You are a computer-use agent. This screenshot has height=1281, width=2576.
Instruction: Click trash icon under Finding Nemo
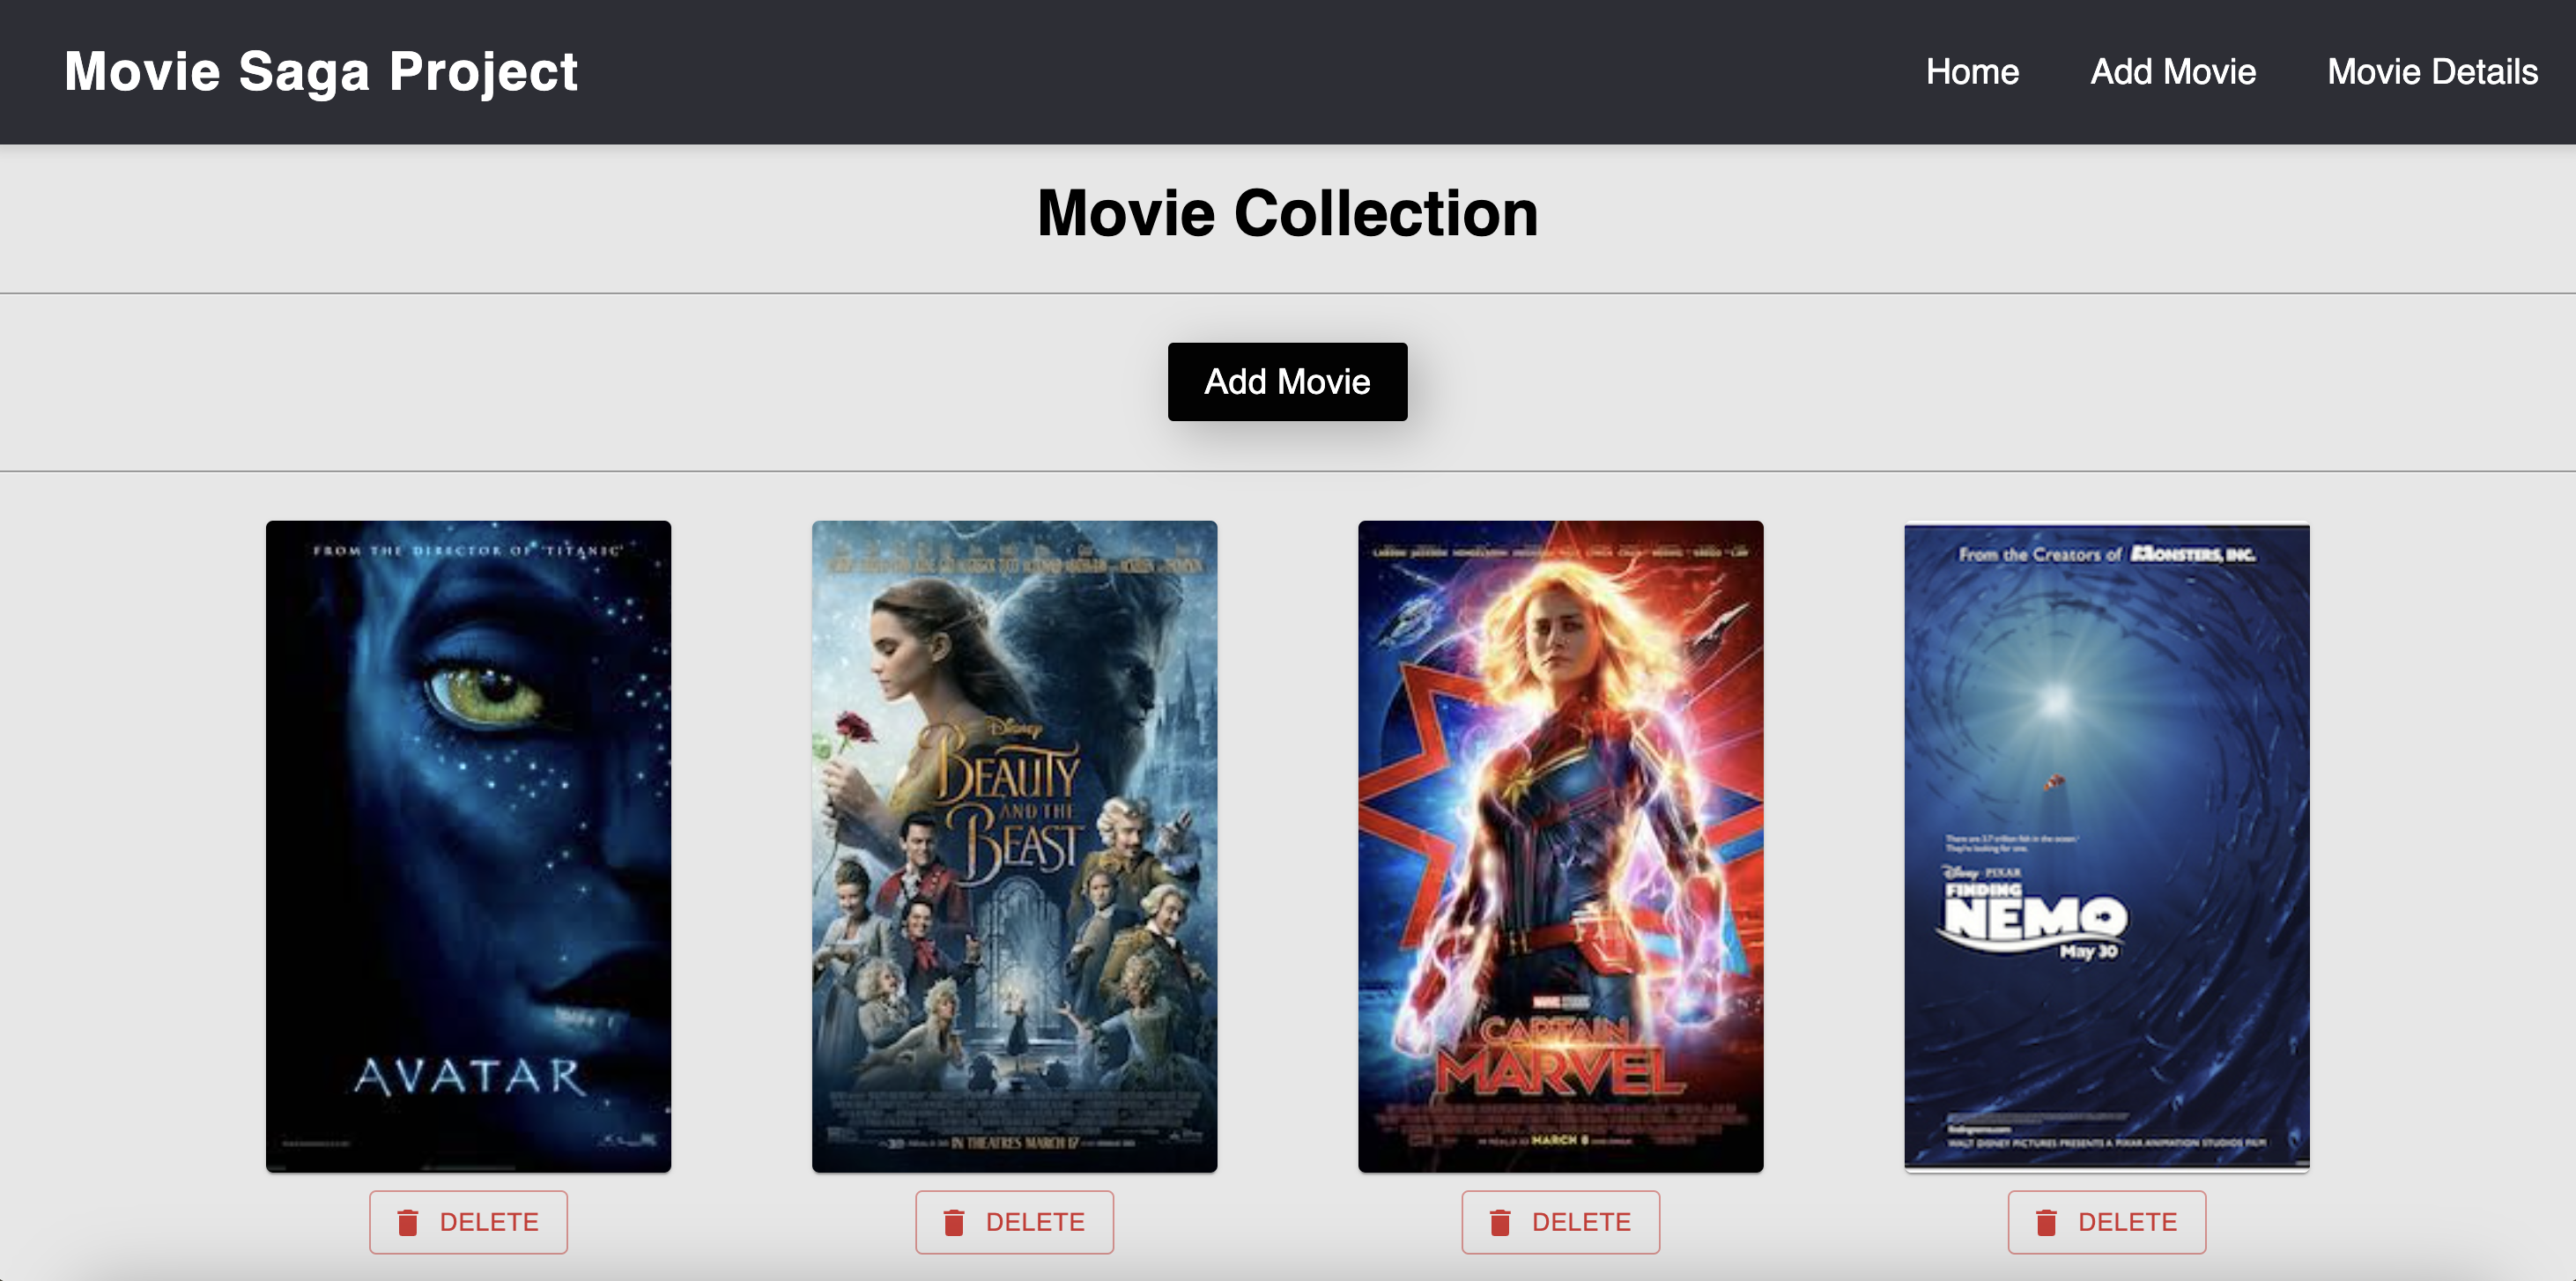pos(2046,1222)
